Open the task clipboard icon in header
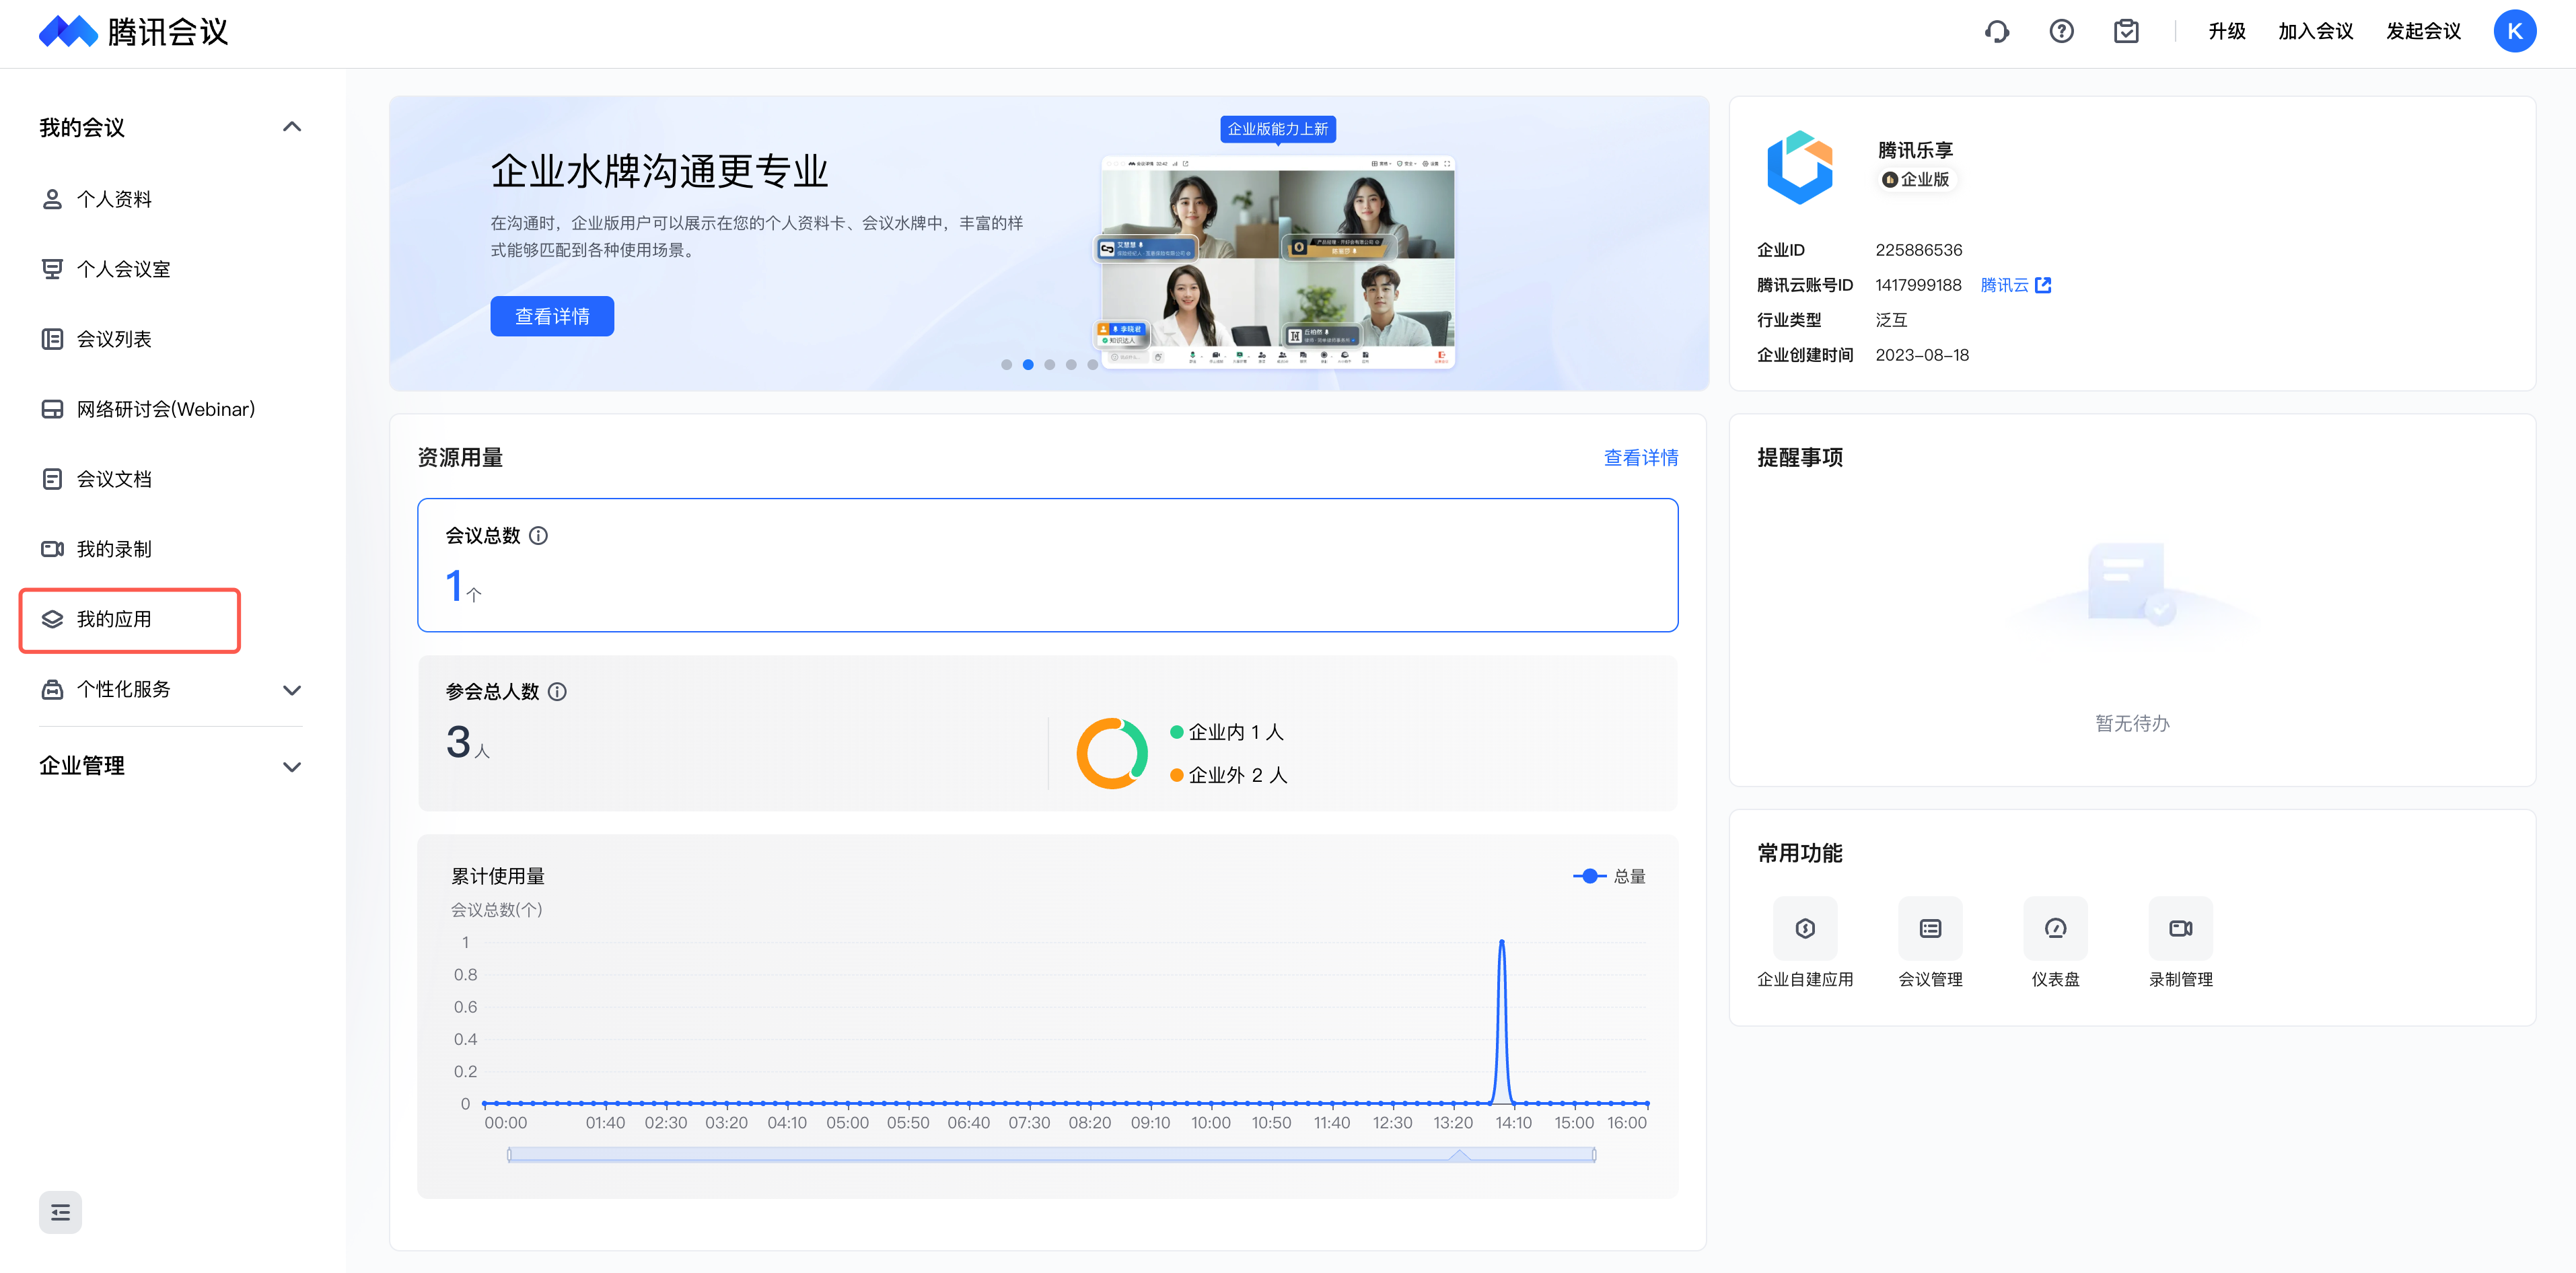The image size is (2576, 1273). pyautogui.click(x=2126, y=32)
